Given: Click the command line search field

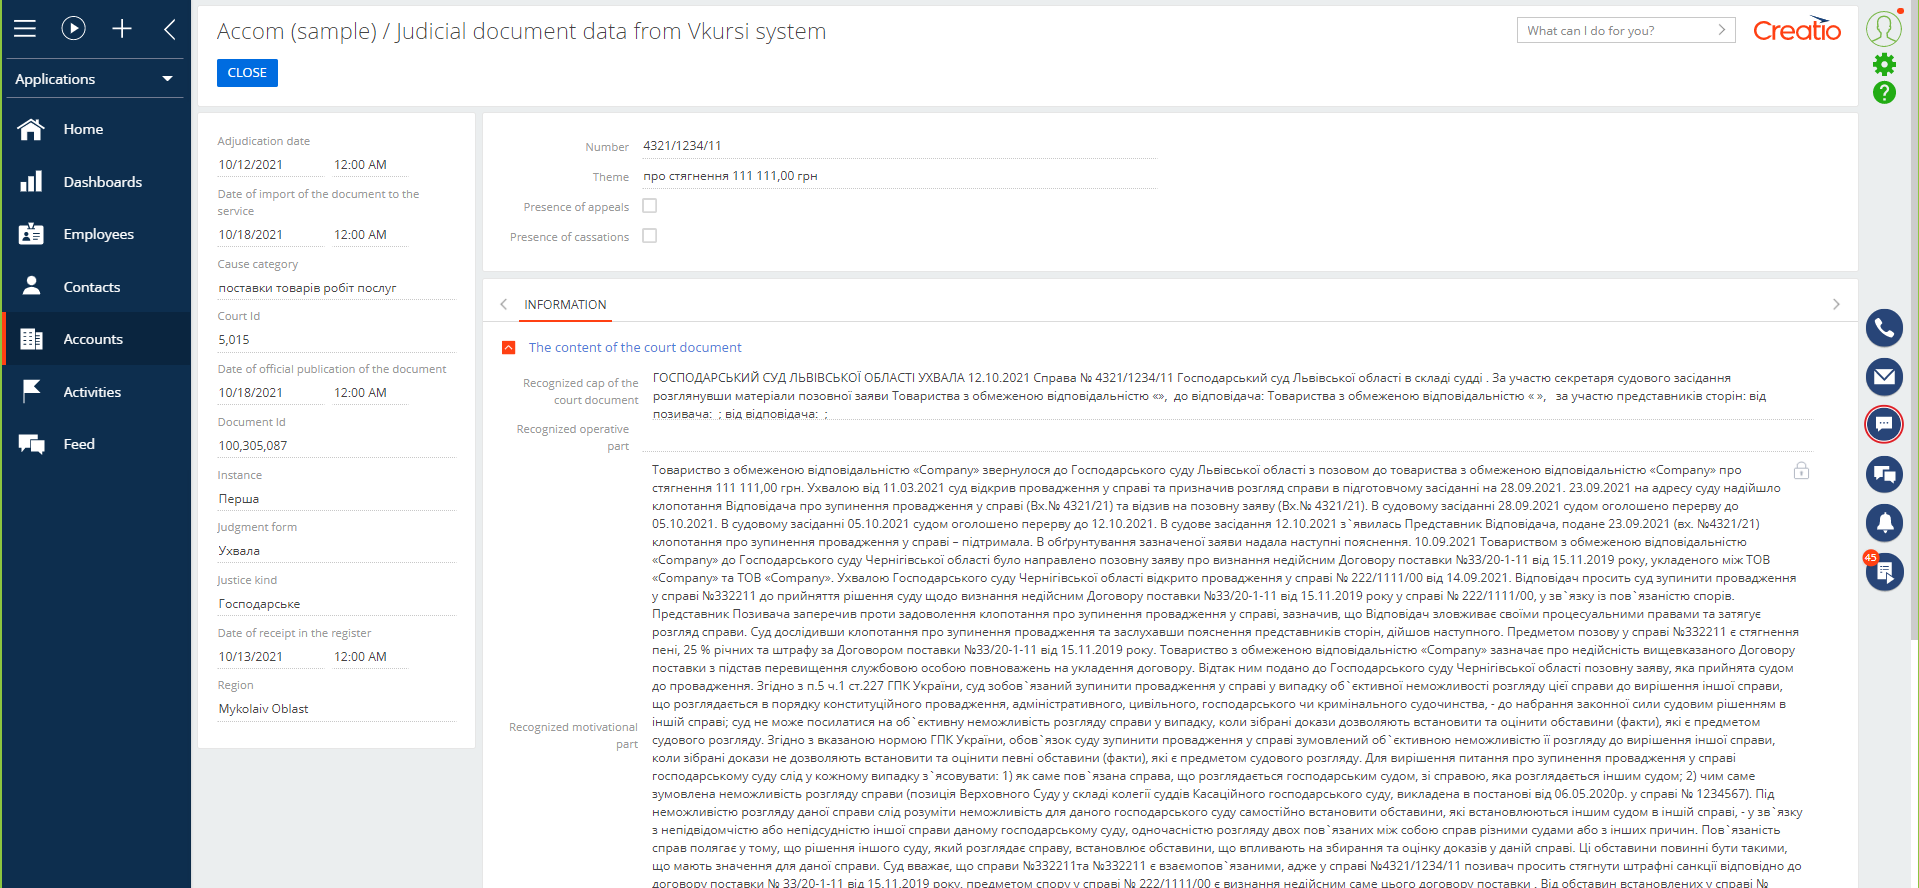Looking at the screenshot, I should [x=1618, y=31].
